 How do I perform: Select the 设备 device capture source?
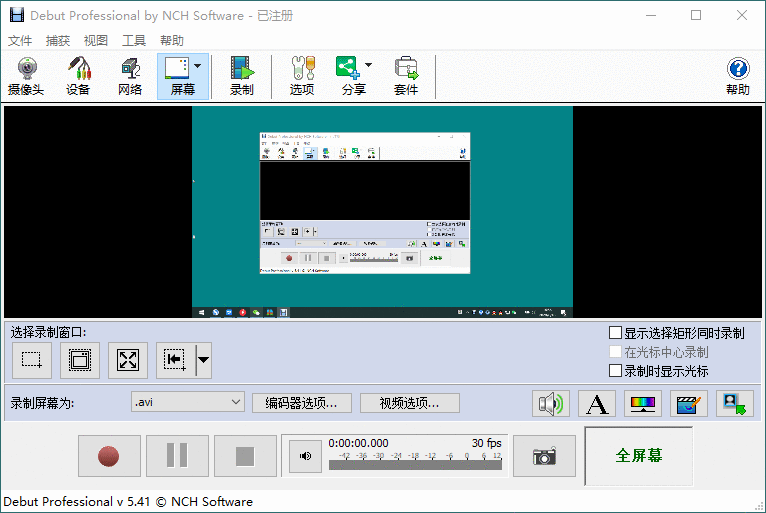pyautogui.click(x=78, y=77)
